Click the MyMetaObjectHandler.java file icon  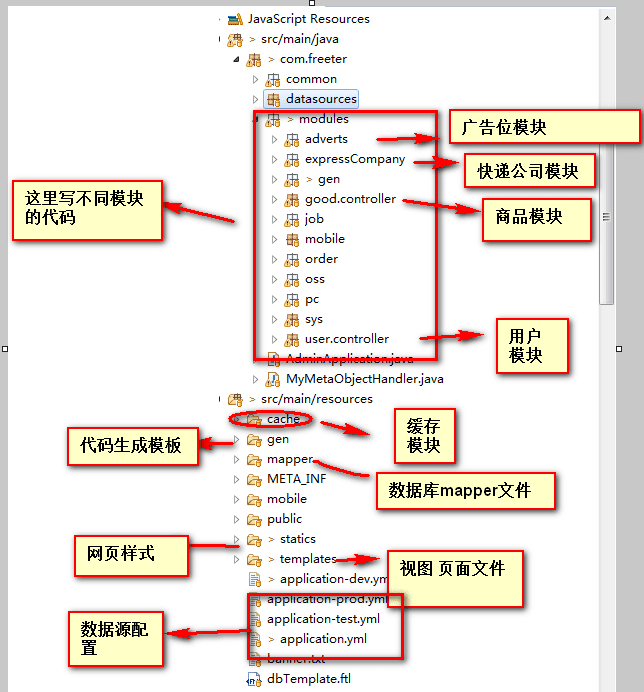pyautogui.click(x=273, y=380)
